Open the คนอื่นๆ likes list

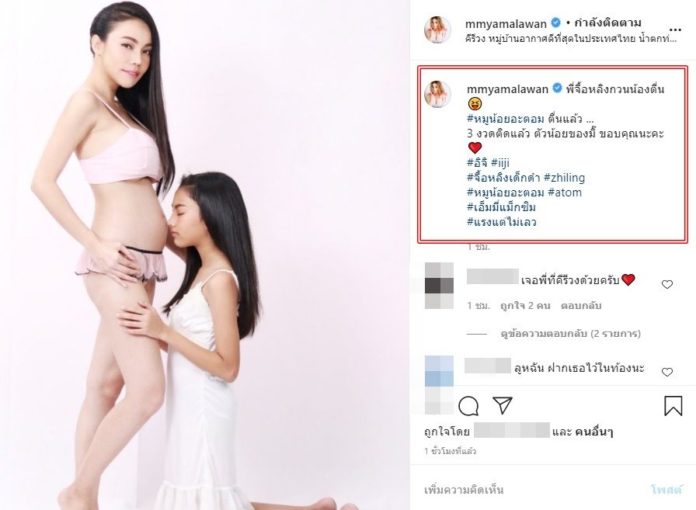pyautogui.click(x=594, y=432)
